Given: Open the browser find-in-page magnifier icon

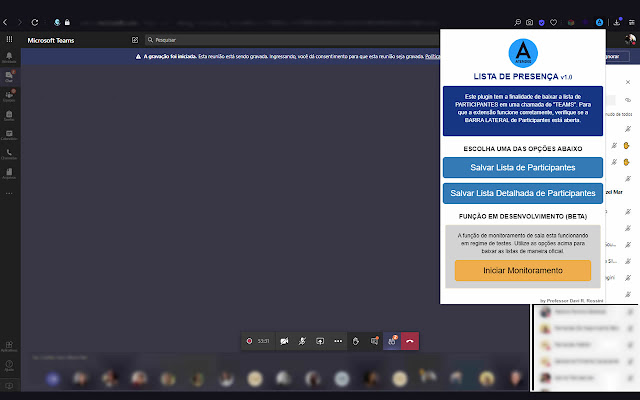Looking at the screenshot, I should point(518,22).
